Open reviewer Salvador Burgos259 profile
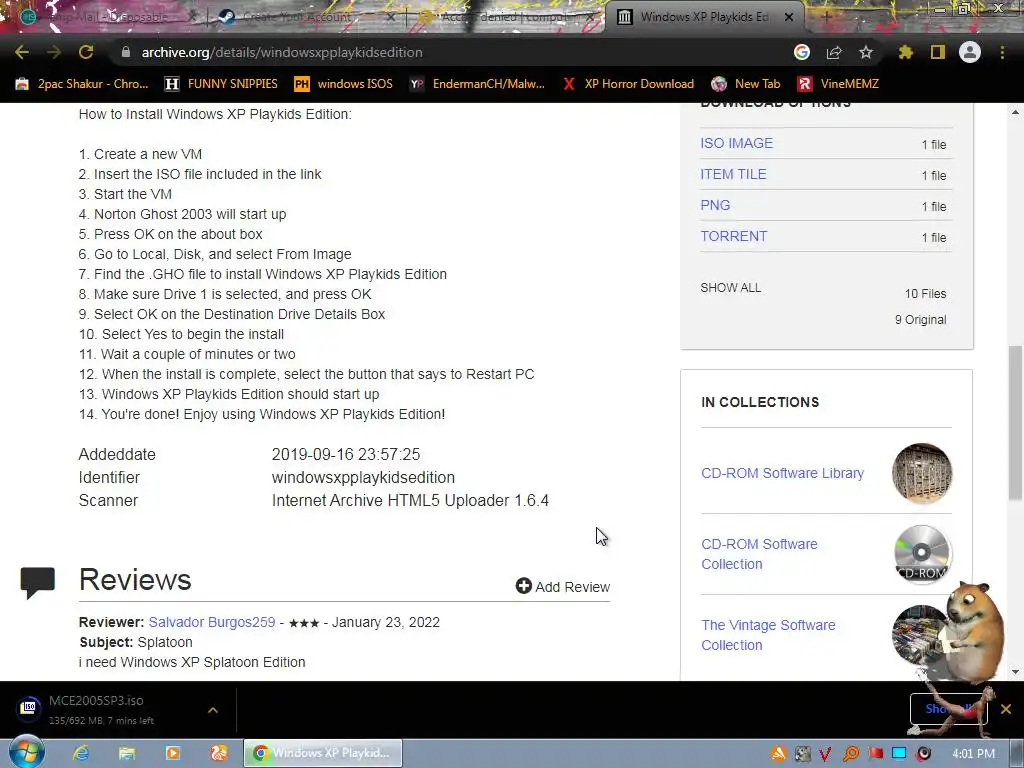 (212, 622)
